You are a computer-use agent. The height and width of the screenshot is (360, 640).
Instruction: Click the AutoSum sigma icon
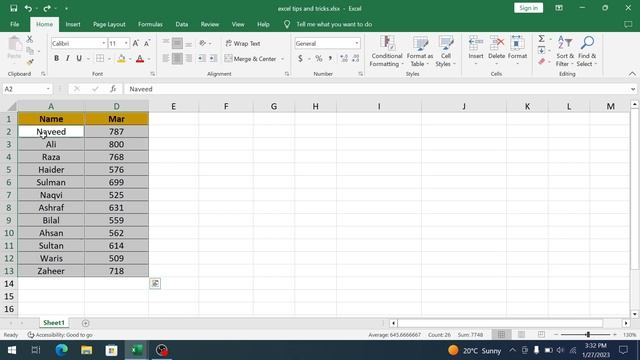click(x=541, y=39)
